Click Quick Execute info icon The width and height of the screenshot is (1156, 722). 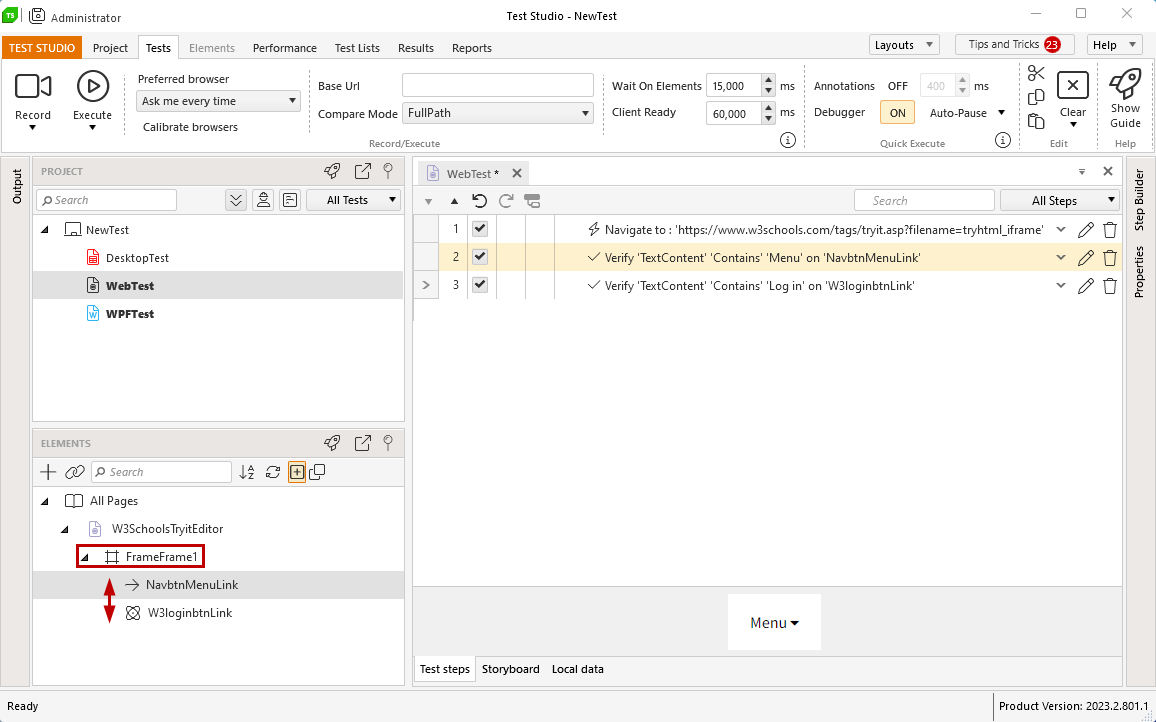[x=1002, y=140]
